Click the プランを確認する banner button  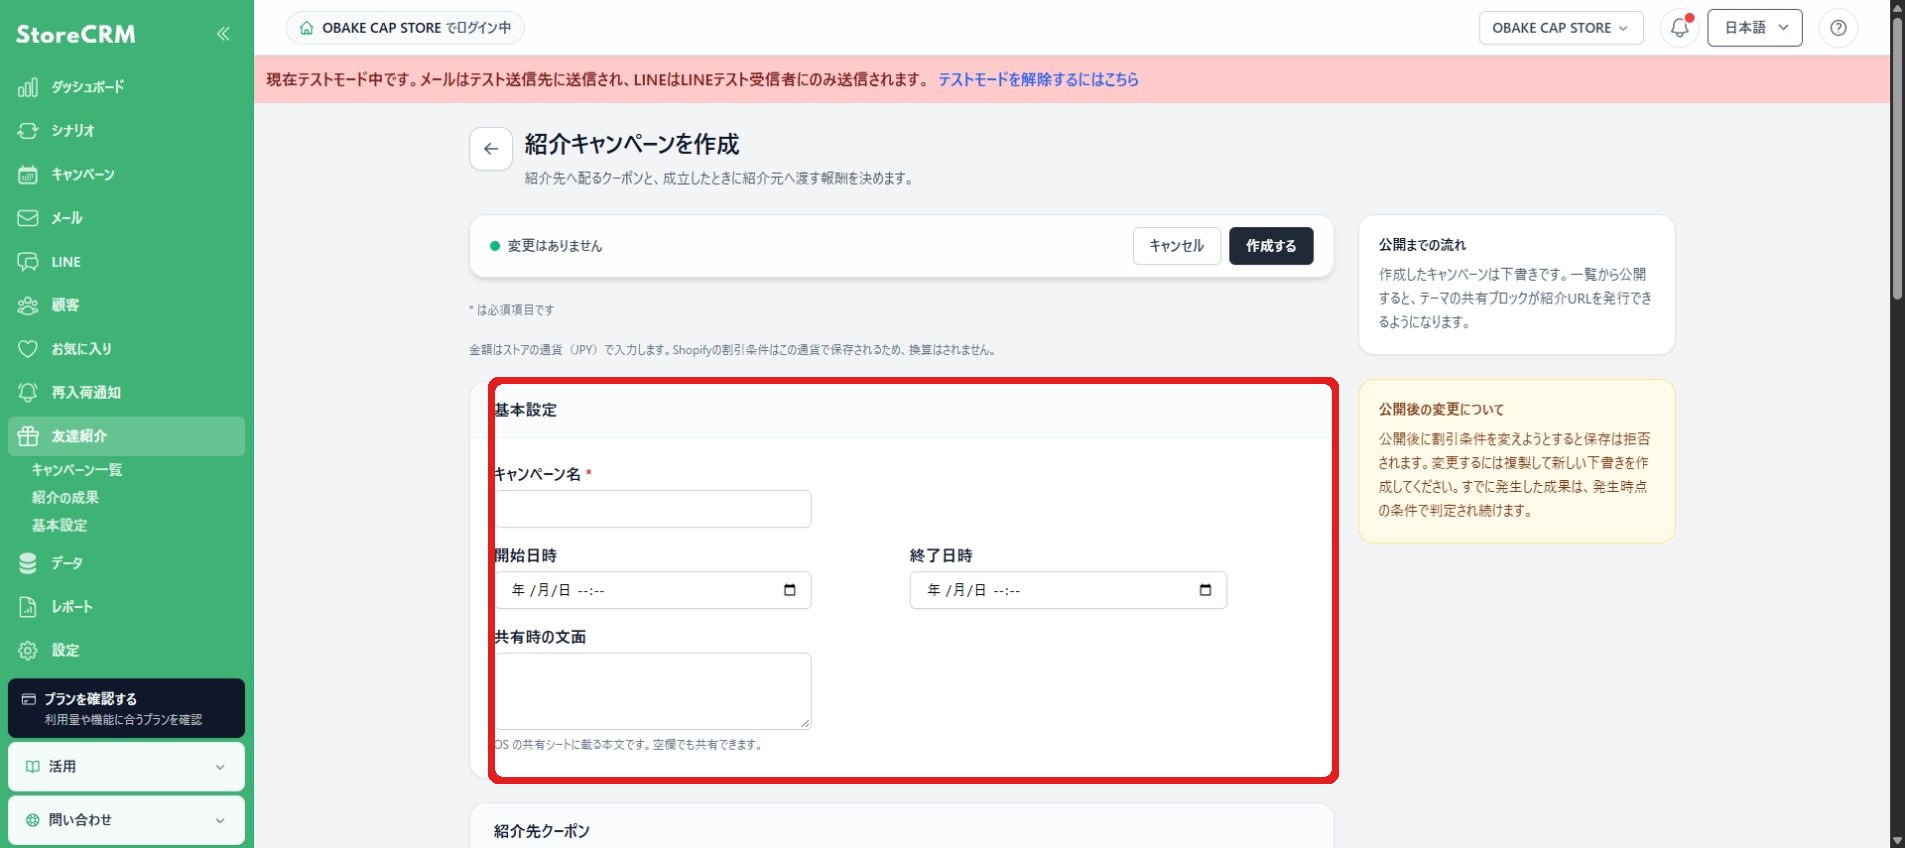tap(126, 708)
